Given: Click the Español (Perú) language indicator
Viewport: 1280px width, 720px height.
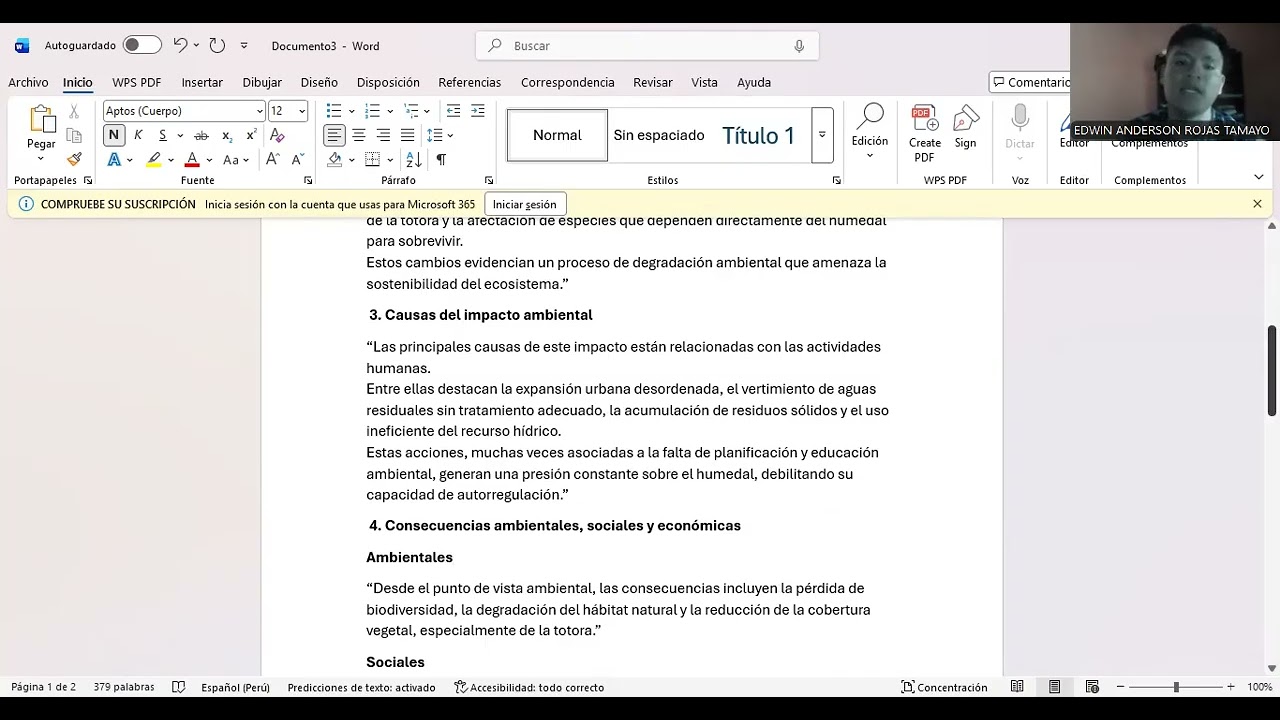Looking at the screenshot, I should tap(235, 687).
